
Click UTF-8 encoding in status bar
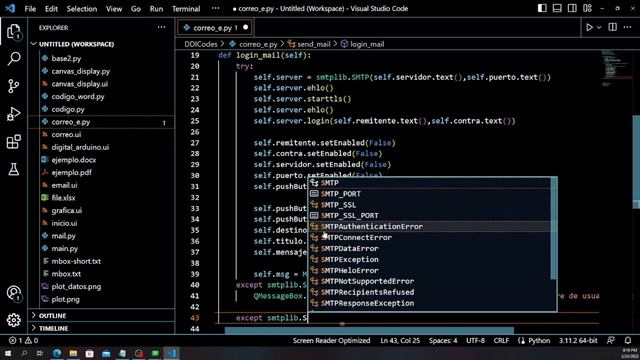click(x=476, y=340)
